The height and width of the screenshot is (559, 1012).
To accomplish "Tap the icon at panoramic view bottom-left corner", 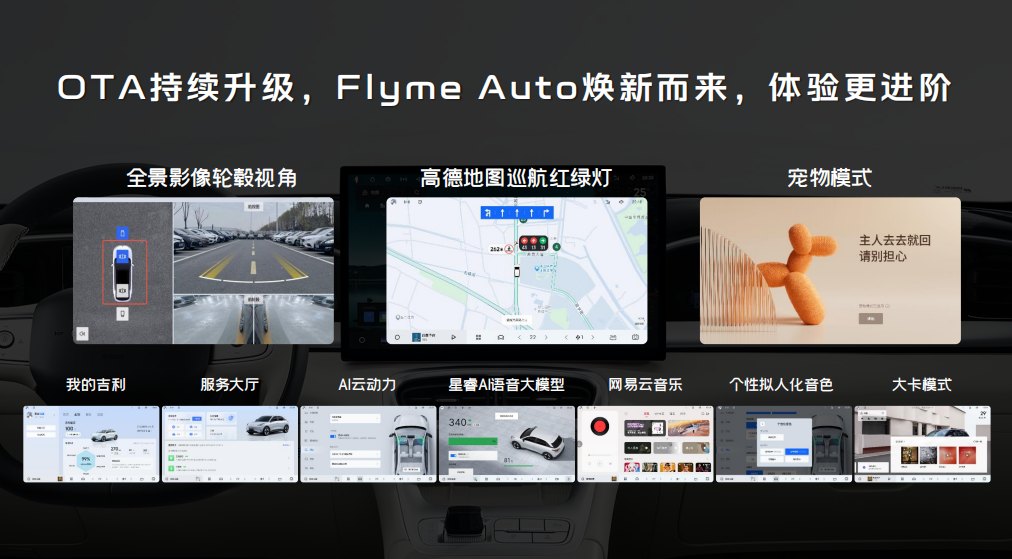I will 82,334.
